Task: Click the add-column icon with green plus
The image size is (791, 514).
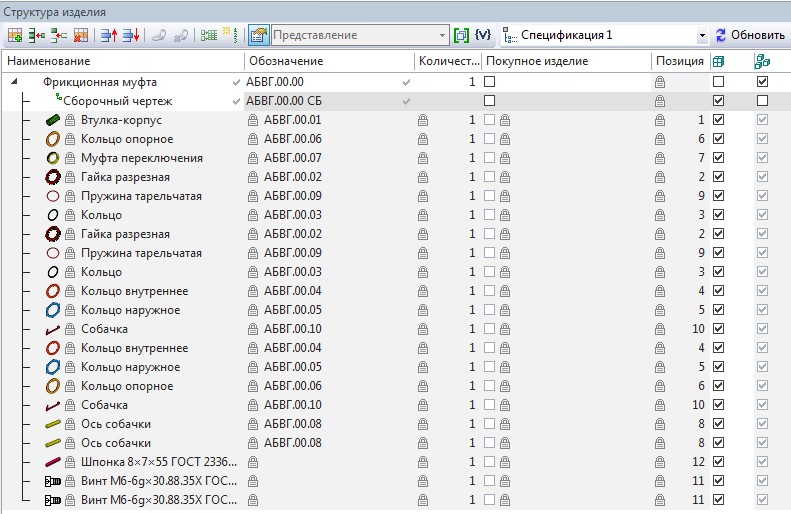Action: (14, 35)
